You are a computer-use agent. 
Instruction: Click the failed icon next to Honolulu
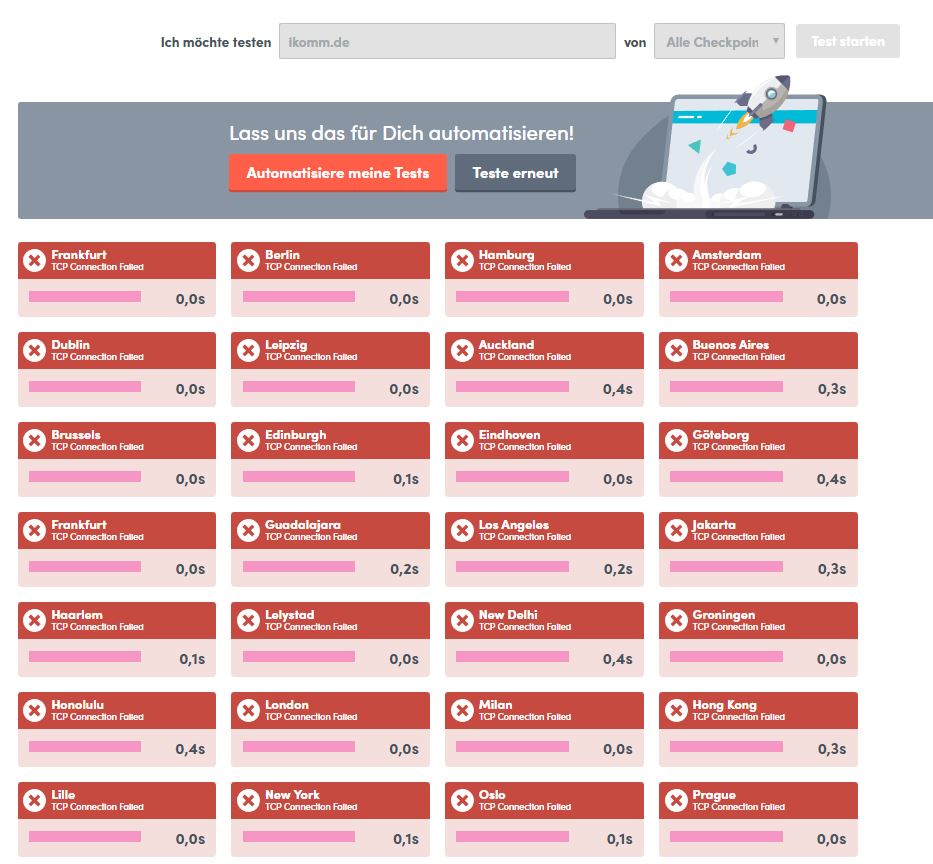(34, 711)
